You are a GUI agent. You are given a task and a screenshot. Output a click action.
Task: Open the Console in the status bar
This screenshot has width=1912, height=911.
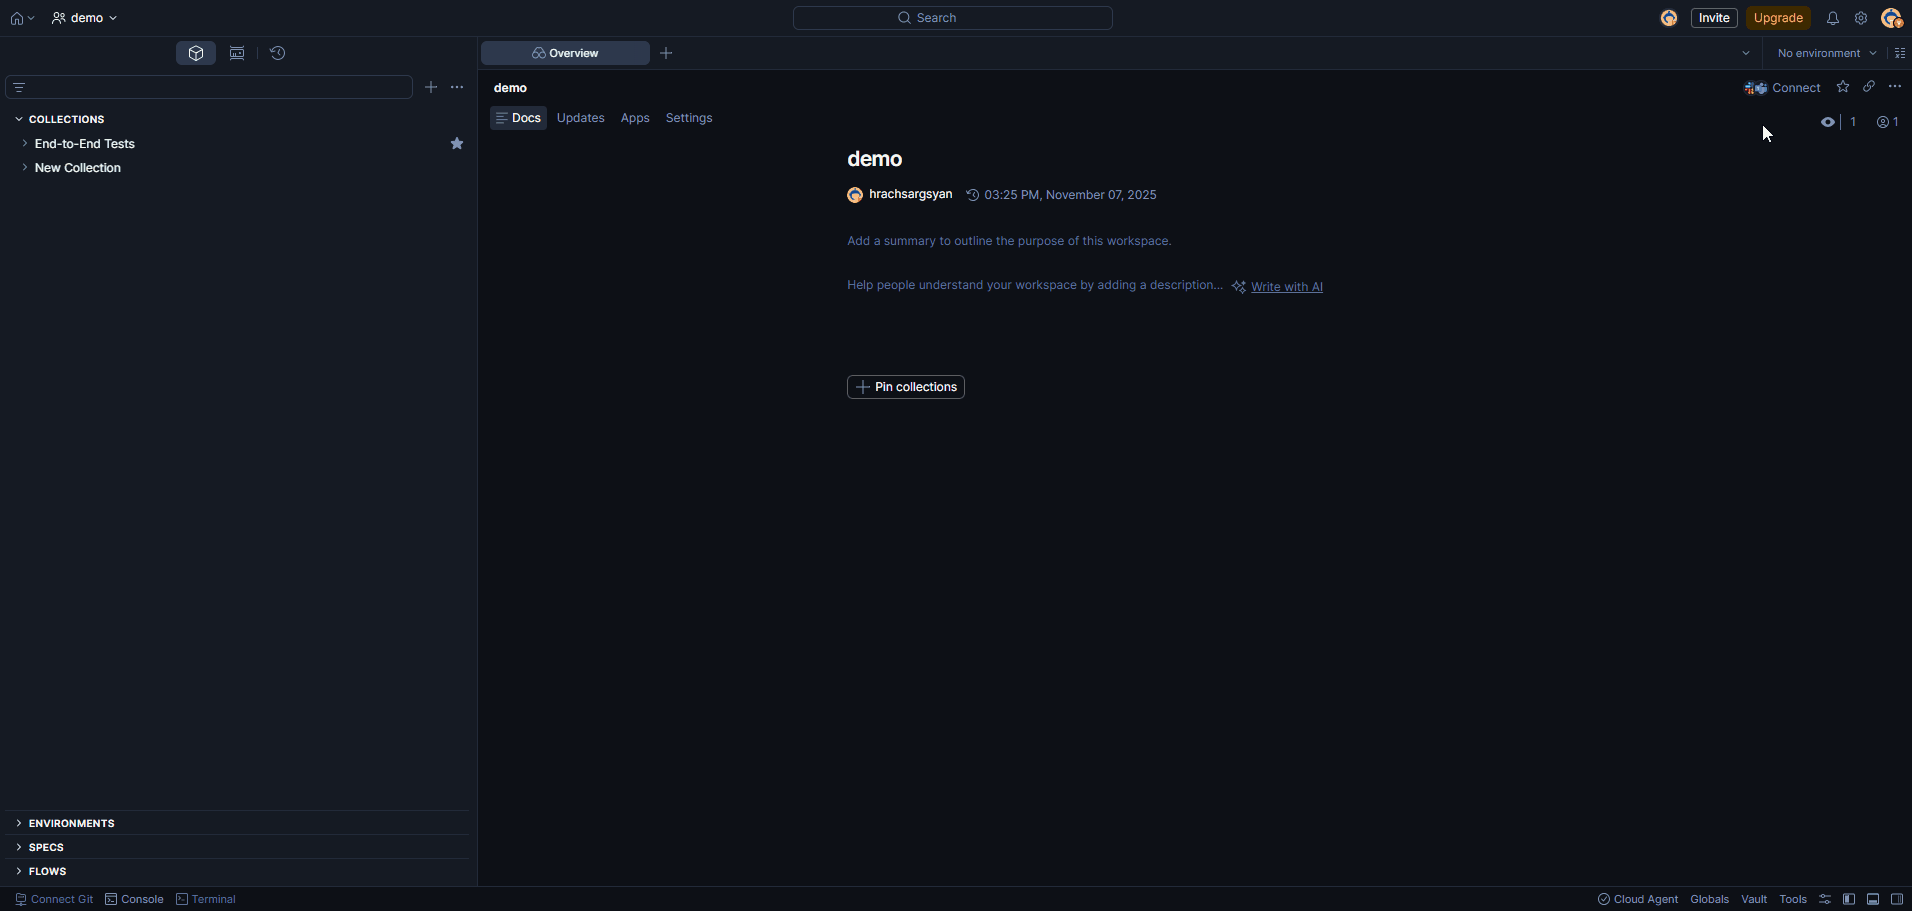point(134,899)
